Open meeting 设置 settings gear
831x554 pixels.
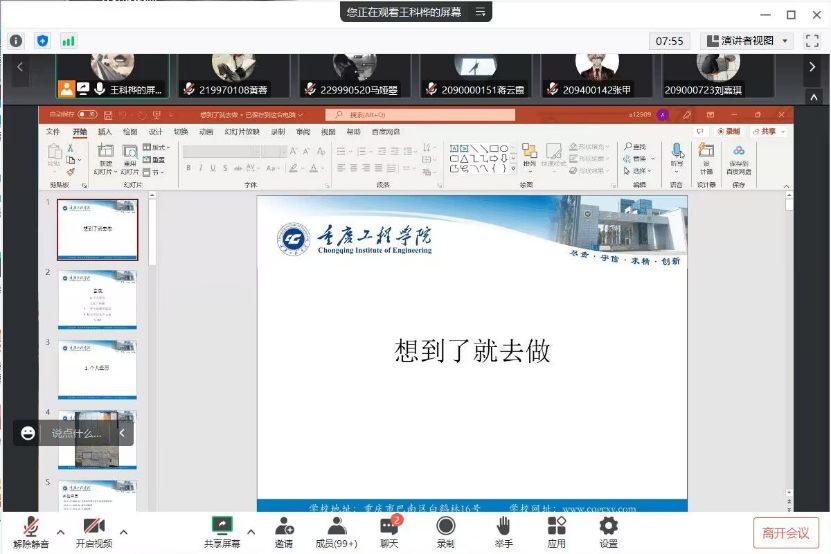[x=608, y=530]
